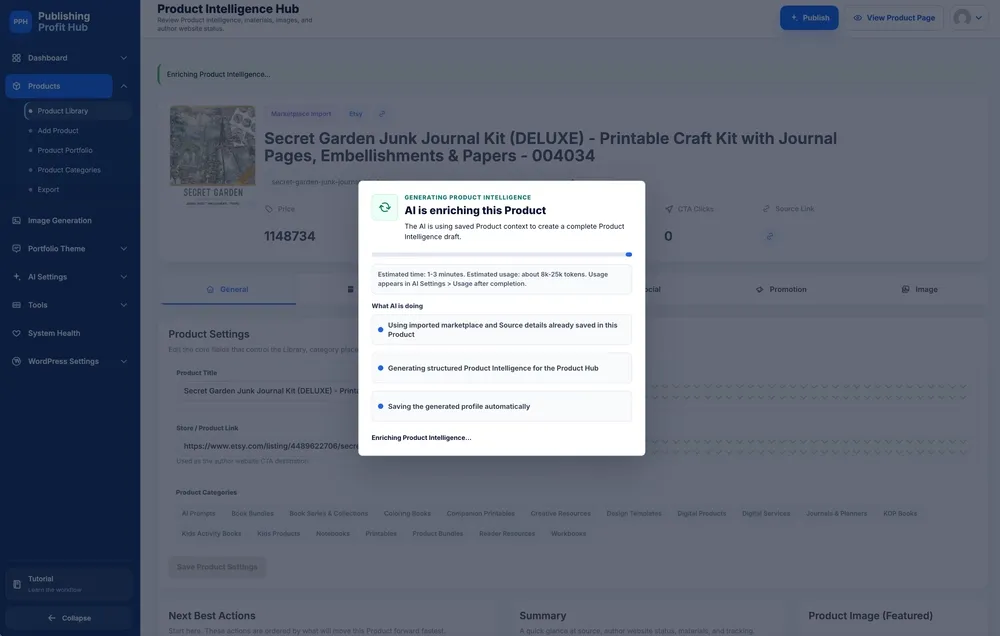Click the Portfolio Theme icon

pyautogui.click(x=17, y=249)
